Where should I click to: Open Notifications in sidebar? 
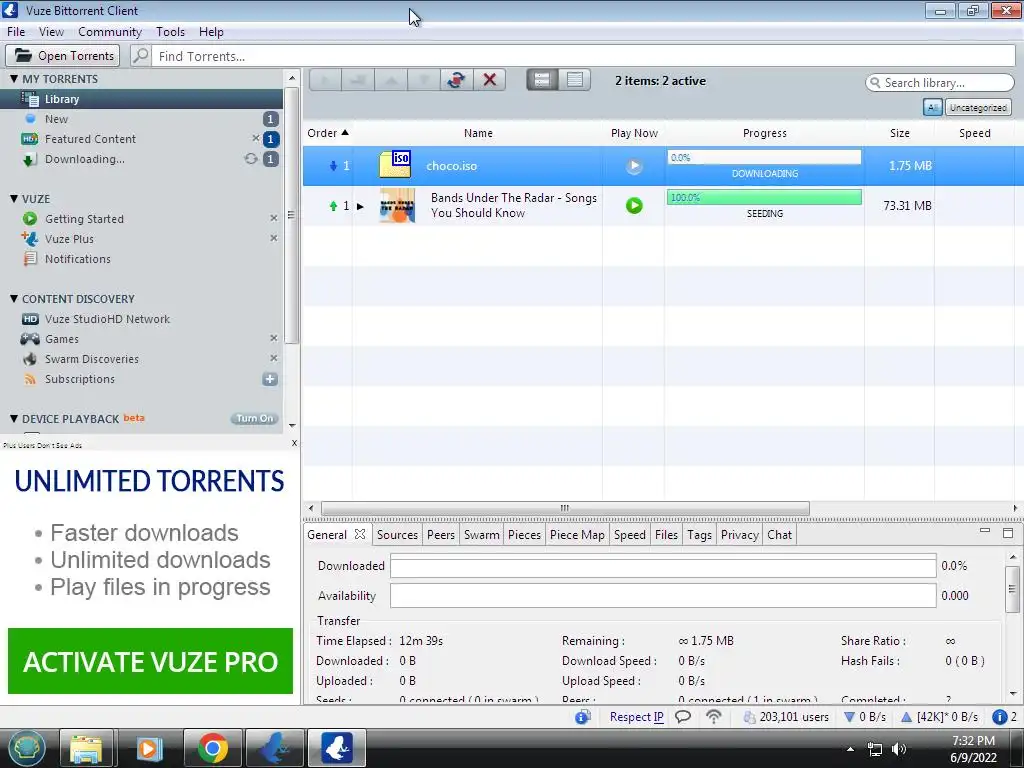tap(141, 259)
